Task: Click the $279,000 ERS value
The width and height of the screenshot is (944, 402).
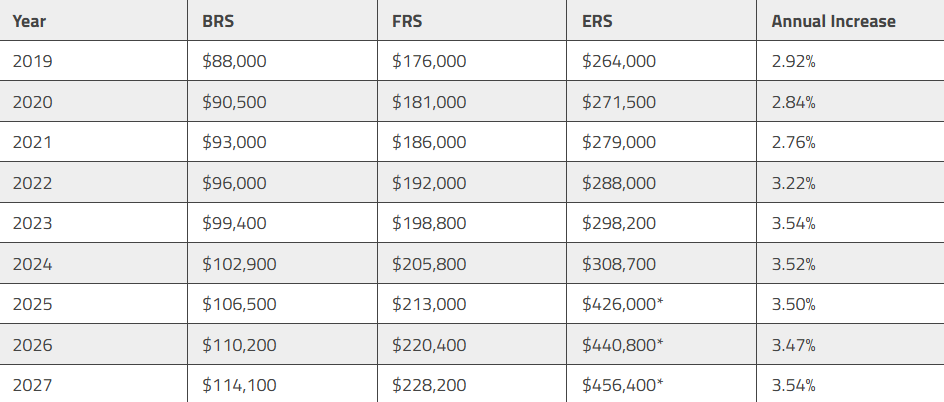Action: [619, 142]
